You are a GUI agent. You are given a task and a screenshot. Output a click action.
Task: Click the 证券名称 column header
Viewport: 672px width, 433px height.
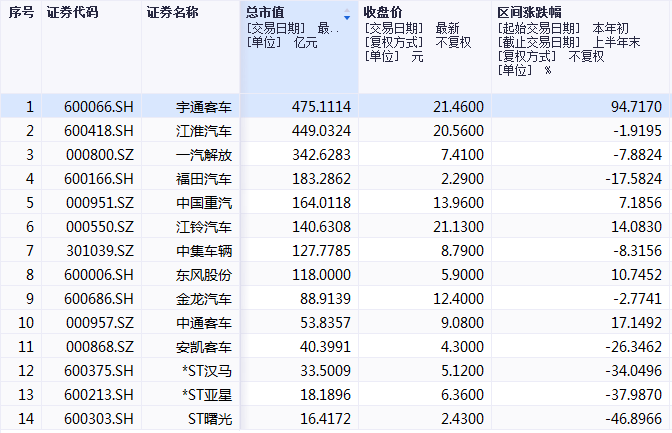click(171, 11)
